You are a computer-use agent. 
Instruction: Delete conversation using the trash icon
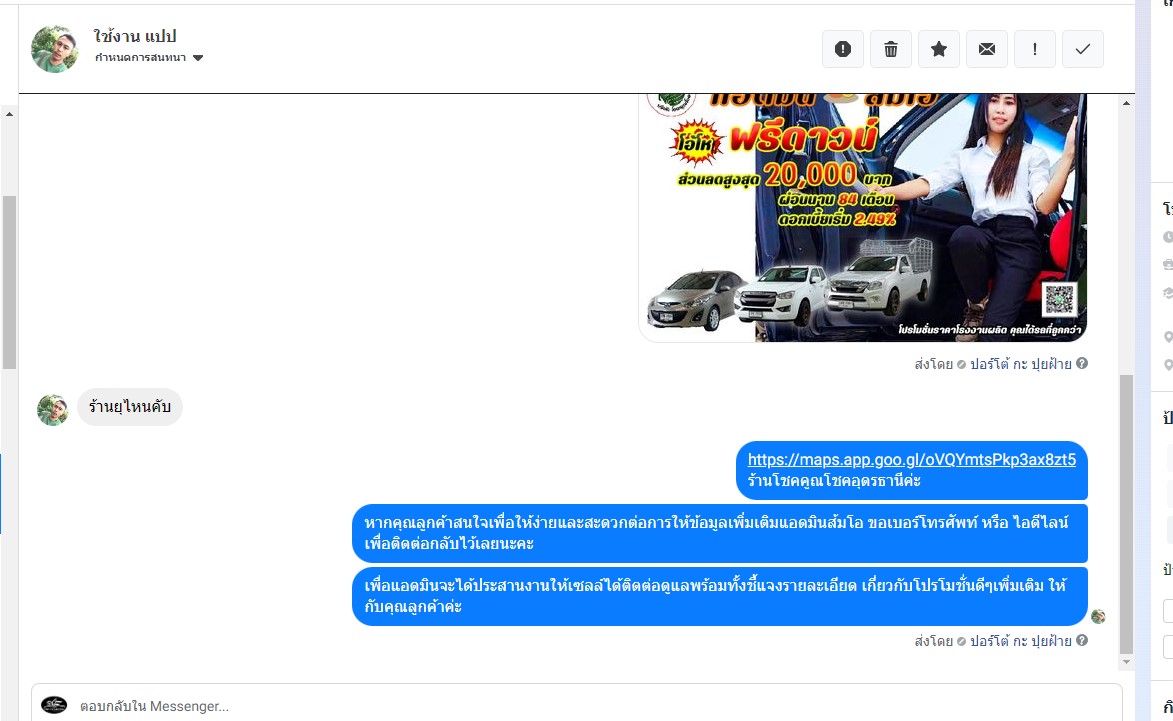tap(890, 49)
